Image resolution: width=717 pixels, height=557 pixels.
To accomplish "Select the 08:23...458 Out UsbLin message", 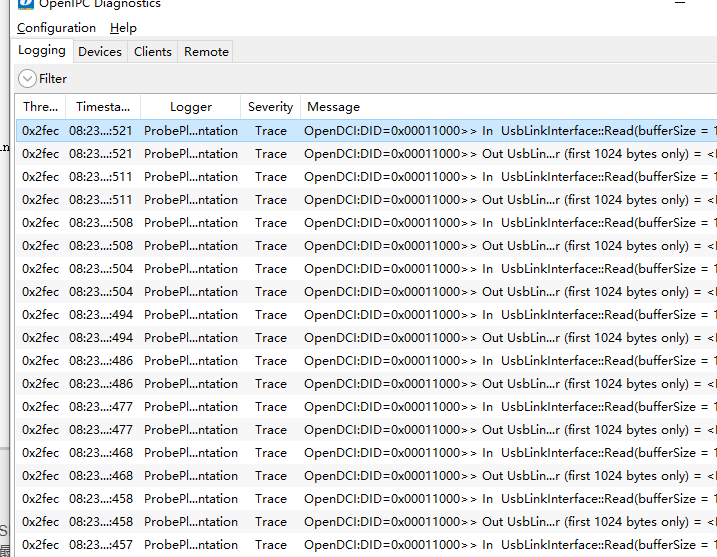I will point(510,522).
